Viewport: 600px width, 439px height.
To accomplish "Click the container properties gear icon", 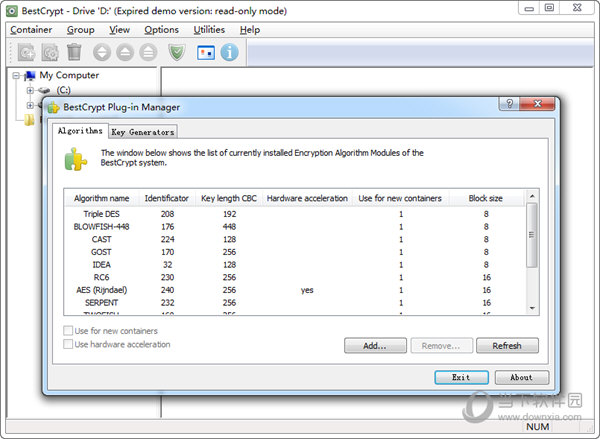I will [50, 52].
